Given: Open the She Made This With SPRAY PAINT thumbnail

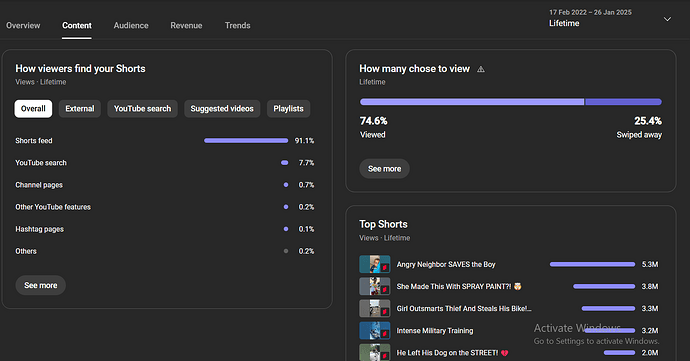Looking at the screenshot, I should [374, 286].
